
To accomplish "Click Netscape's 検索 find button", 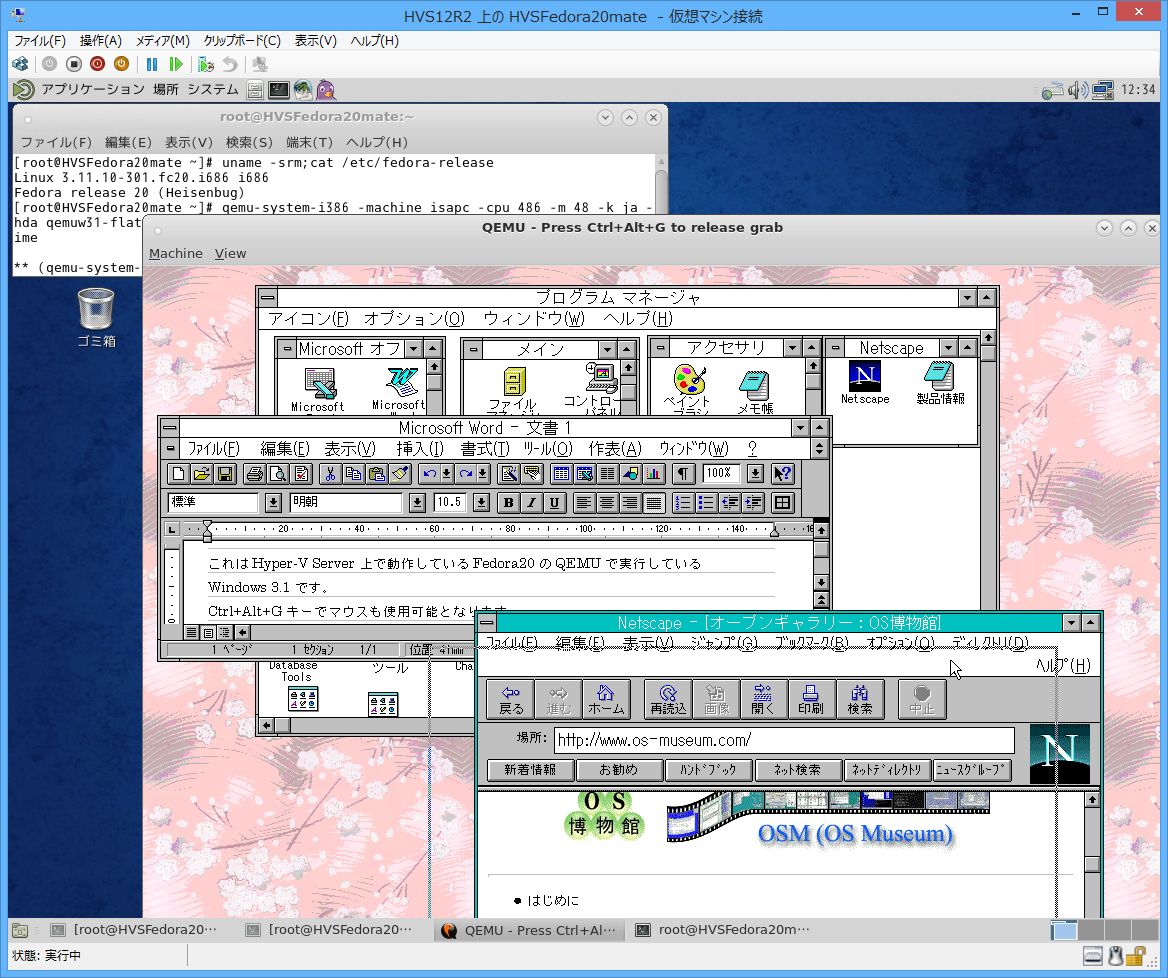I will coord(860,699).
